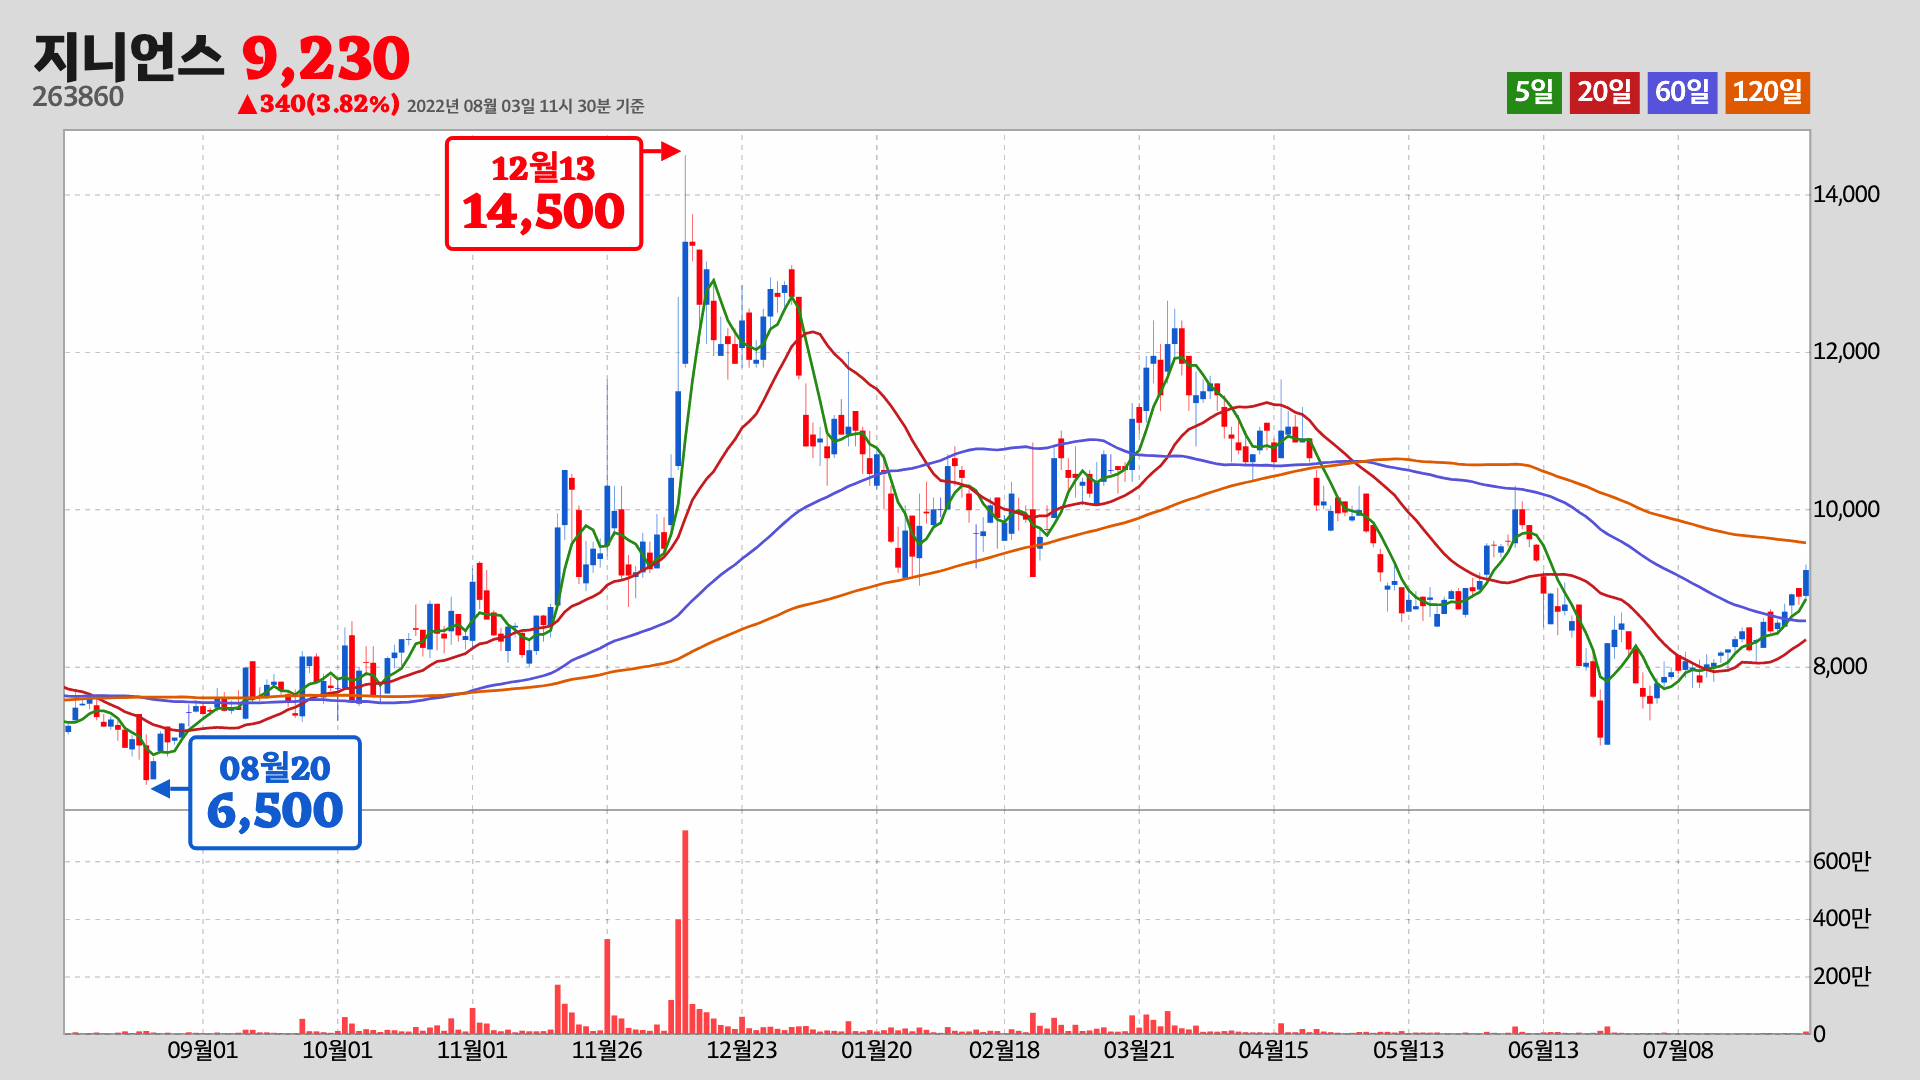1920x1080 pixels.
Task: Click the green 5일 moving average legend
Action: point(1534,93)
